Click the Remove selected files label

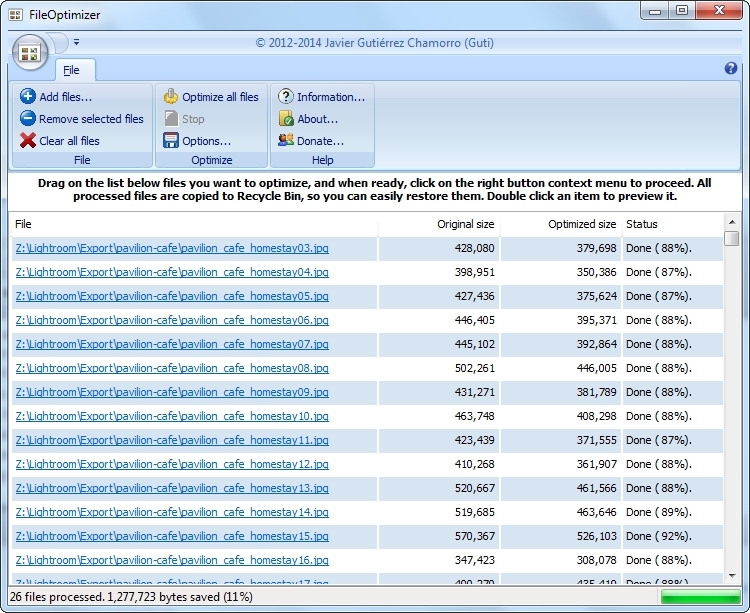pyautogui.click(x=91, y=119)
